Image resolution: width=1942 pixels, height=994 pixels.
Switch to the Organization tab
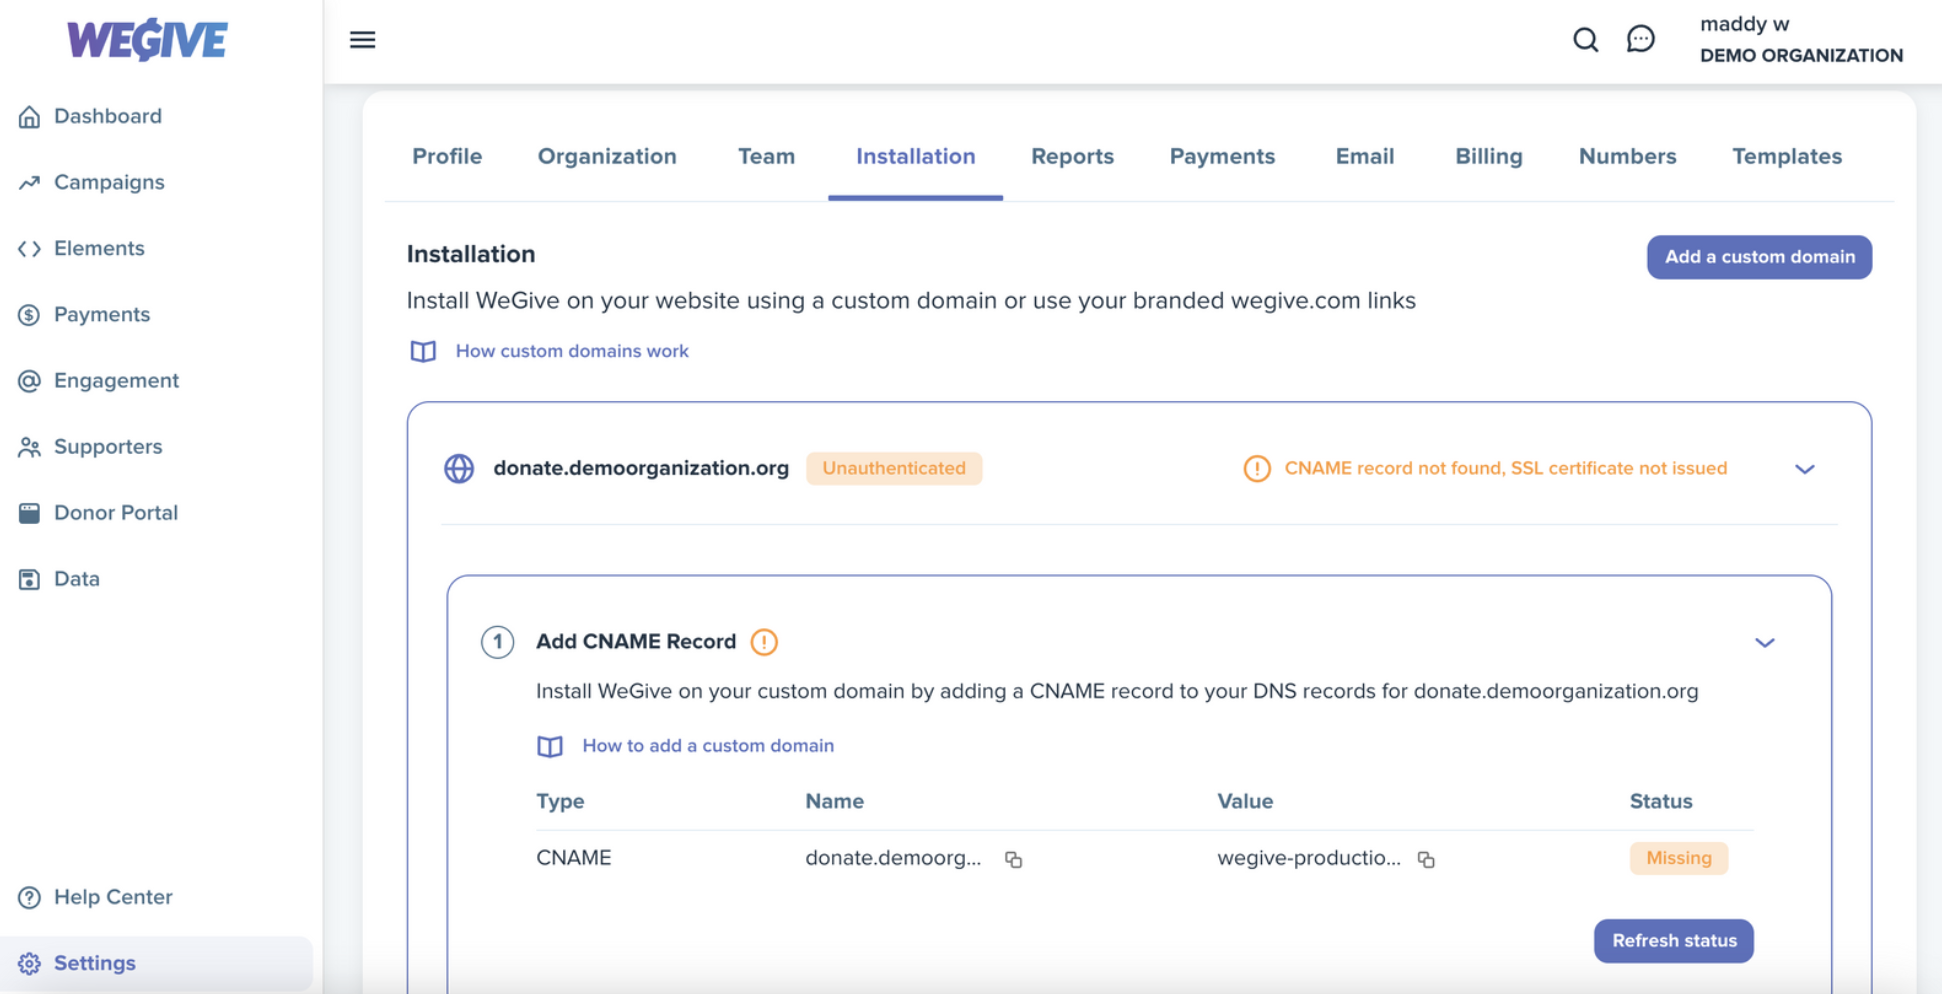[x=607, y=156]
